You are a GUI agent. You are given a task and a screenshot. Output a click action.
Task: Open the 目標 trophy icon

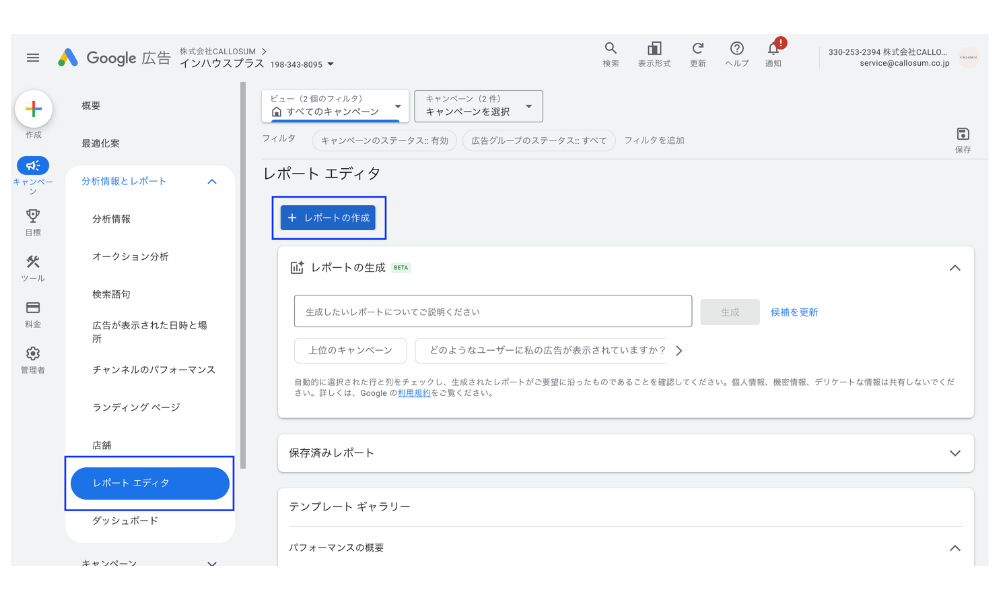(x=34, y=217)
